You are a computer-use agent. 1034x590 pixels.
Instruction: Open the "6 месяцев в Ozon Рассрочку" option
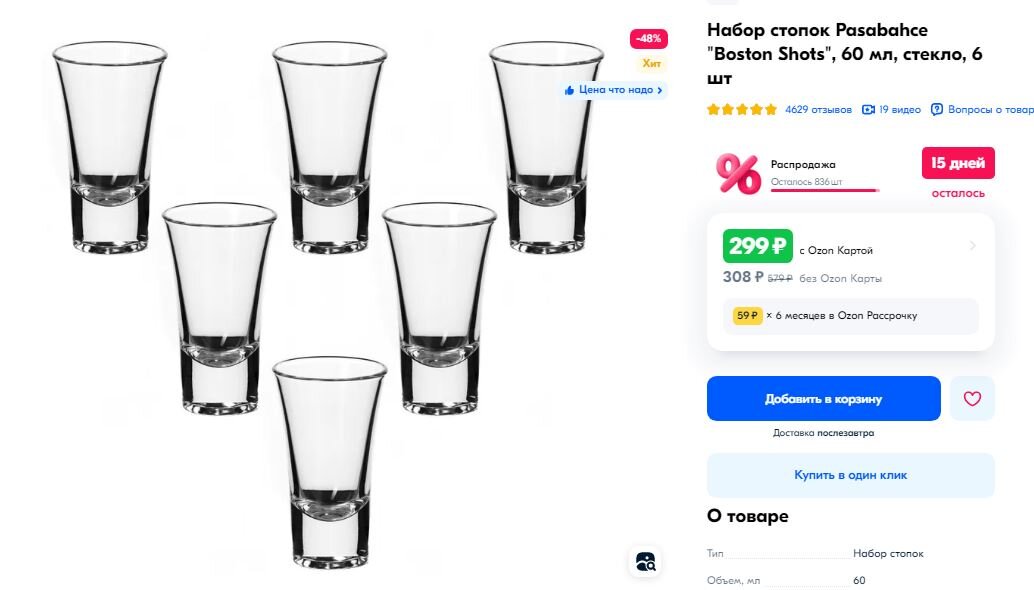(850, 316)
